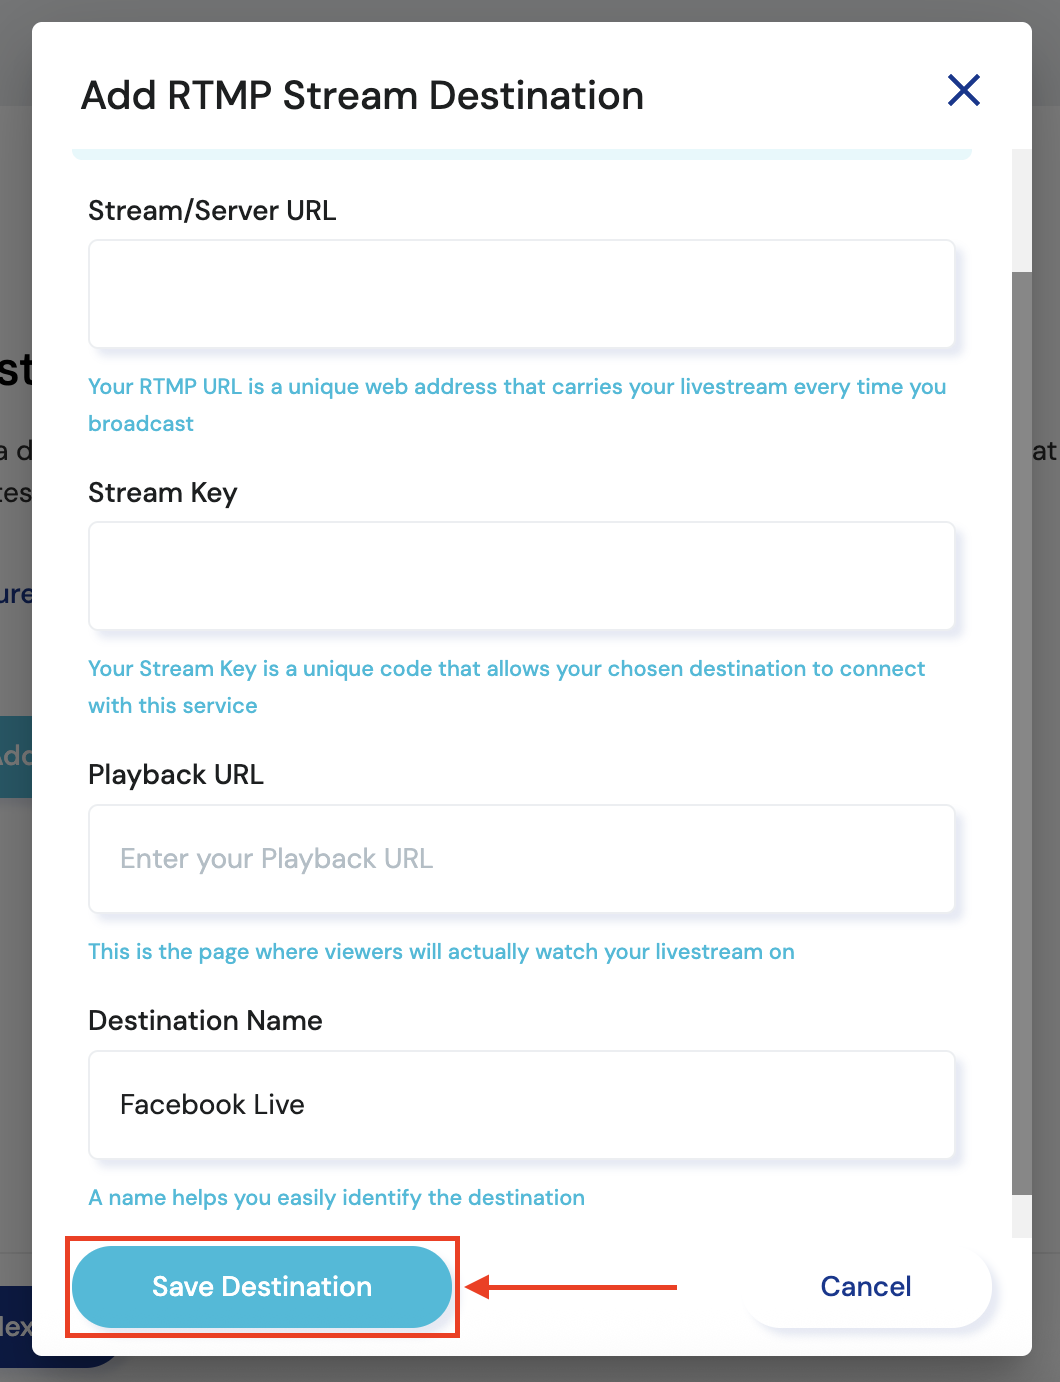Cancel adding the stream destination
Viewport: 1060px width, 1382px height.
point(865,1286)
